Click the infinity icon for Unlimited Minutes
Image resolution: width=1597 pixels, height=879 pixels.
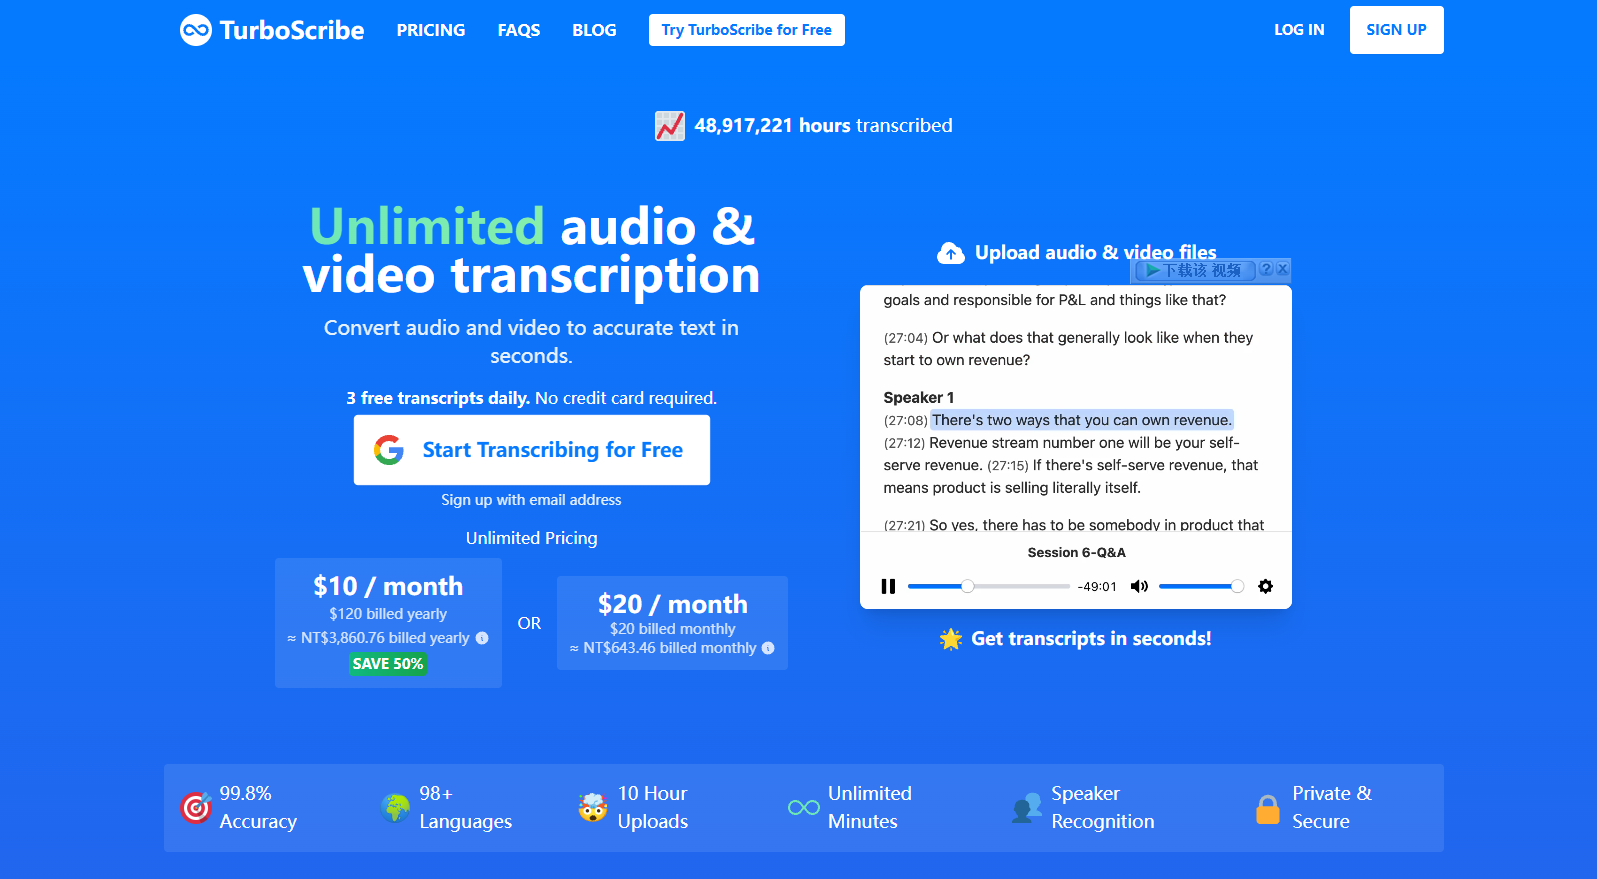click(804, 808)
